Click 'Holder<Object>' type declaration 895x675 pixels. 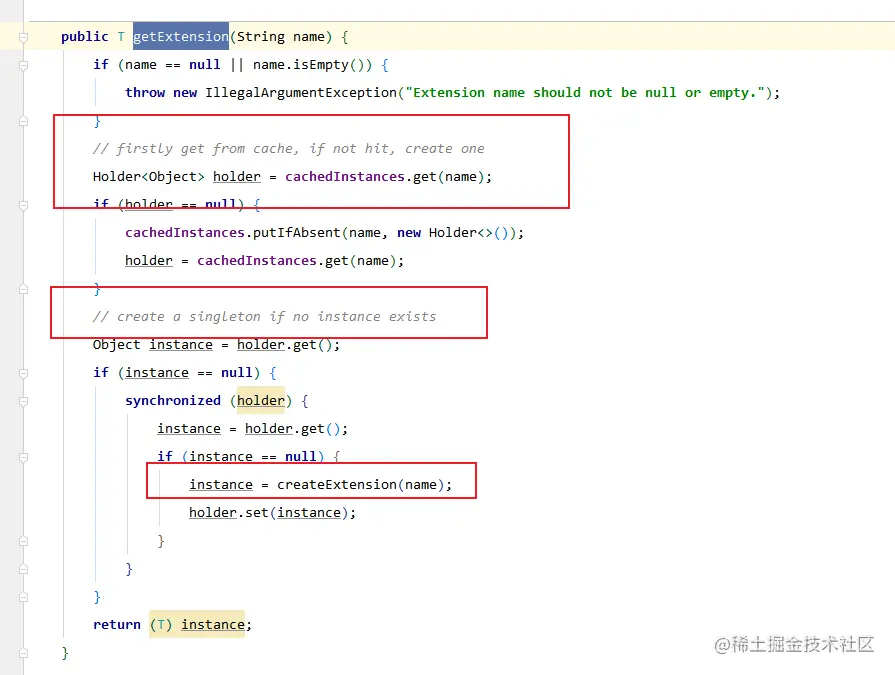coord(148,177)
